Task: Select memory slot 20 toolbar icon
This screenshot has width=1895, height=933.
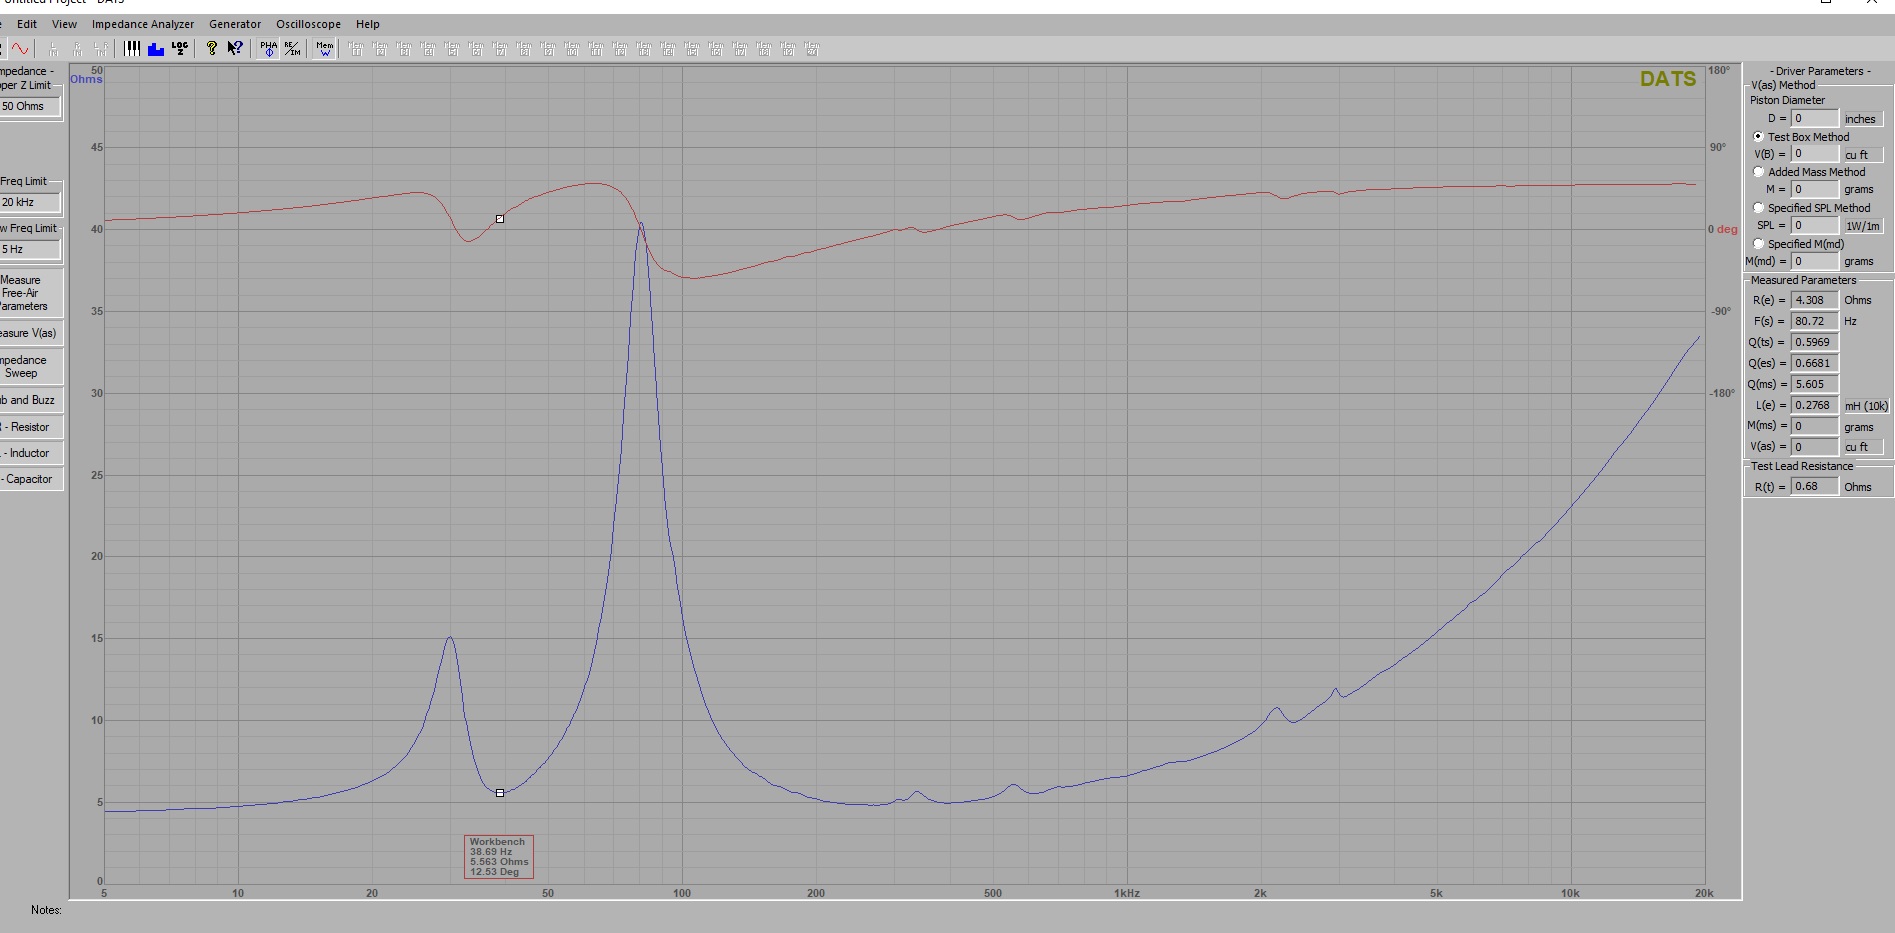Action: 812,48
